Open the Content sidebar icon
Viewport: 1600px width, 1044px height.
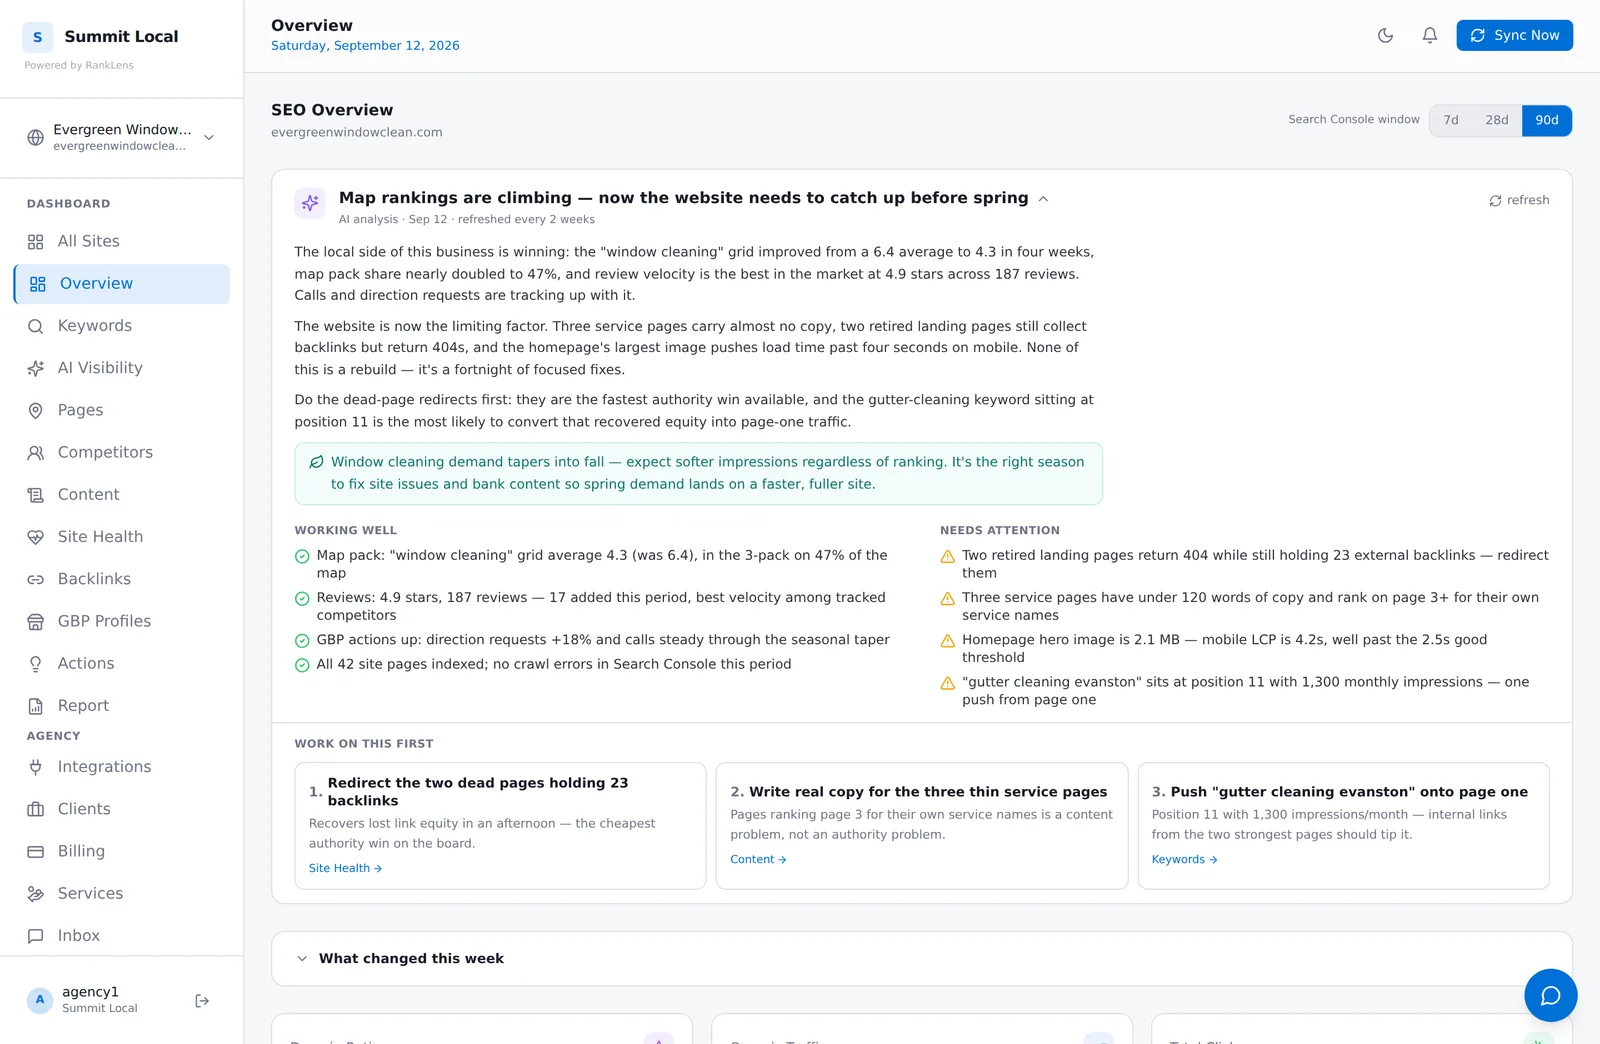pos(35,495)
